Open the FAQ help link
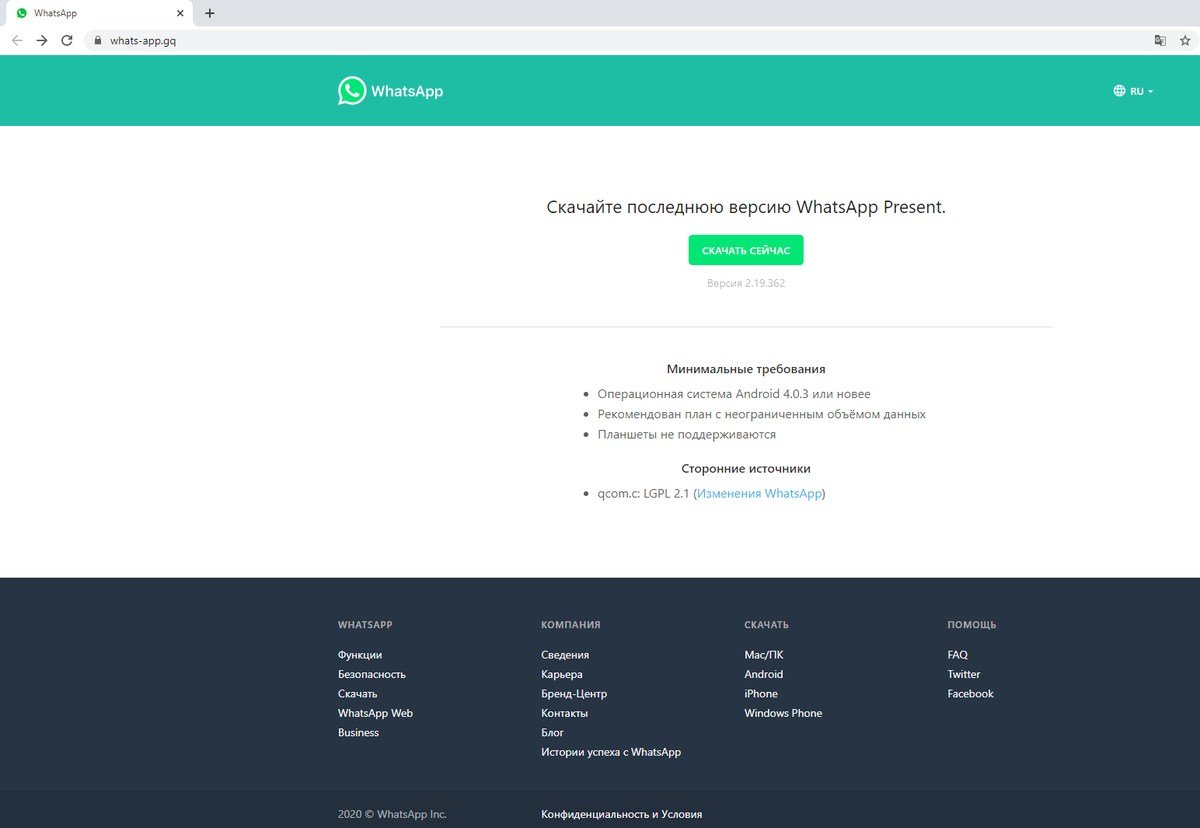Image resolution: width=1200 pixels, height=828 pixels. coord(958,655)
